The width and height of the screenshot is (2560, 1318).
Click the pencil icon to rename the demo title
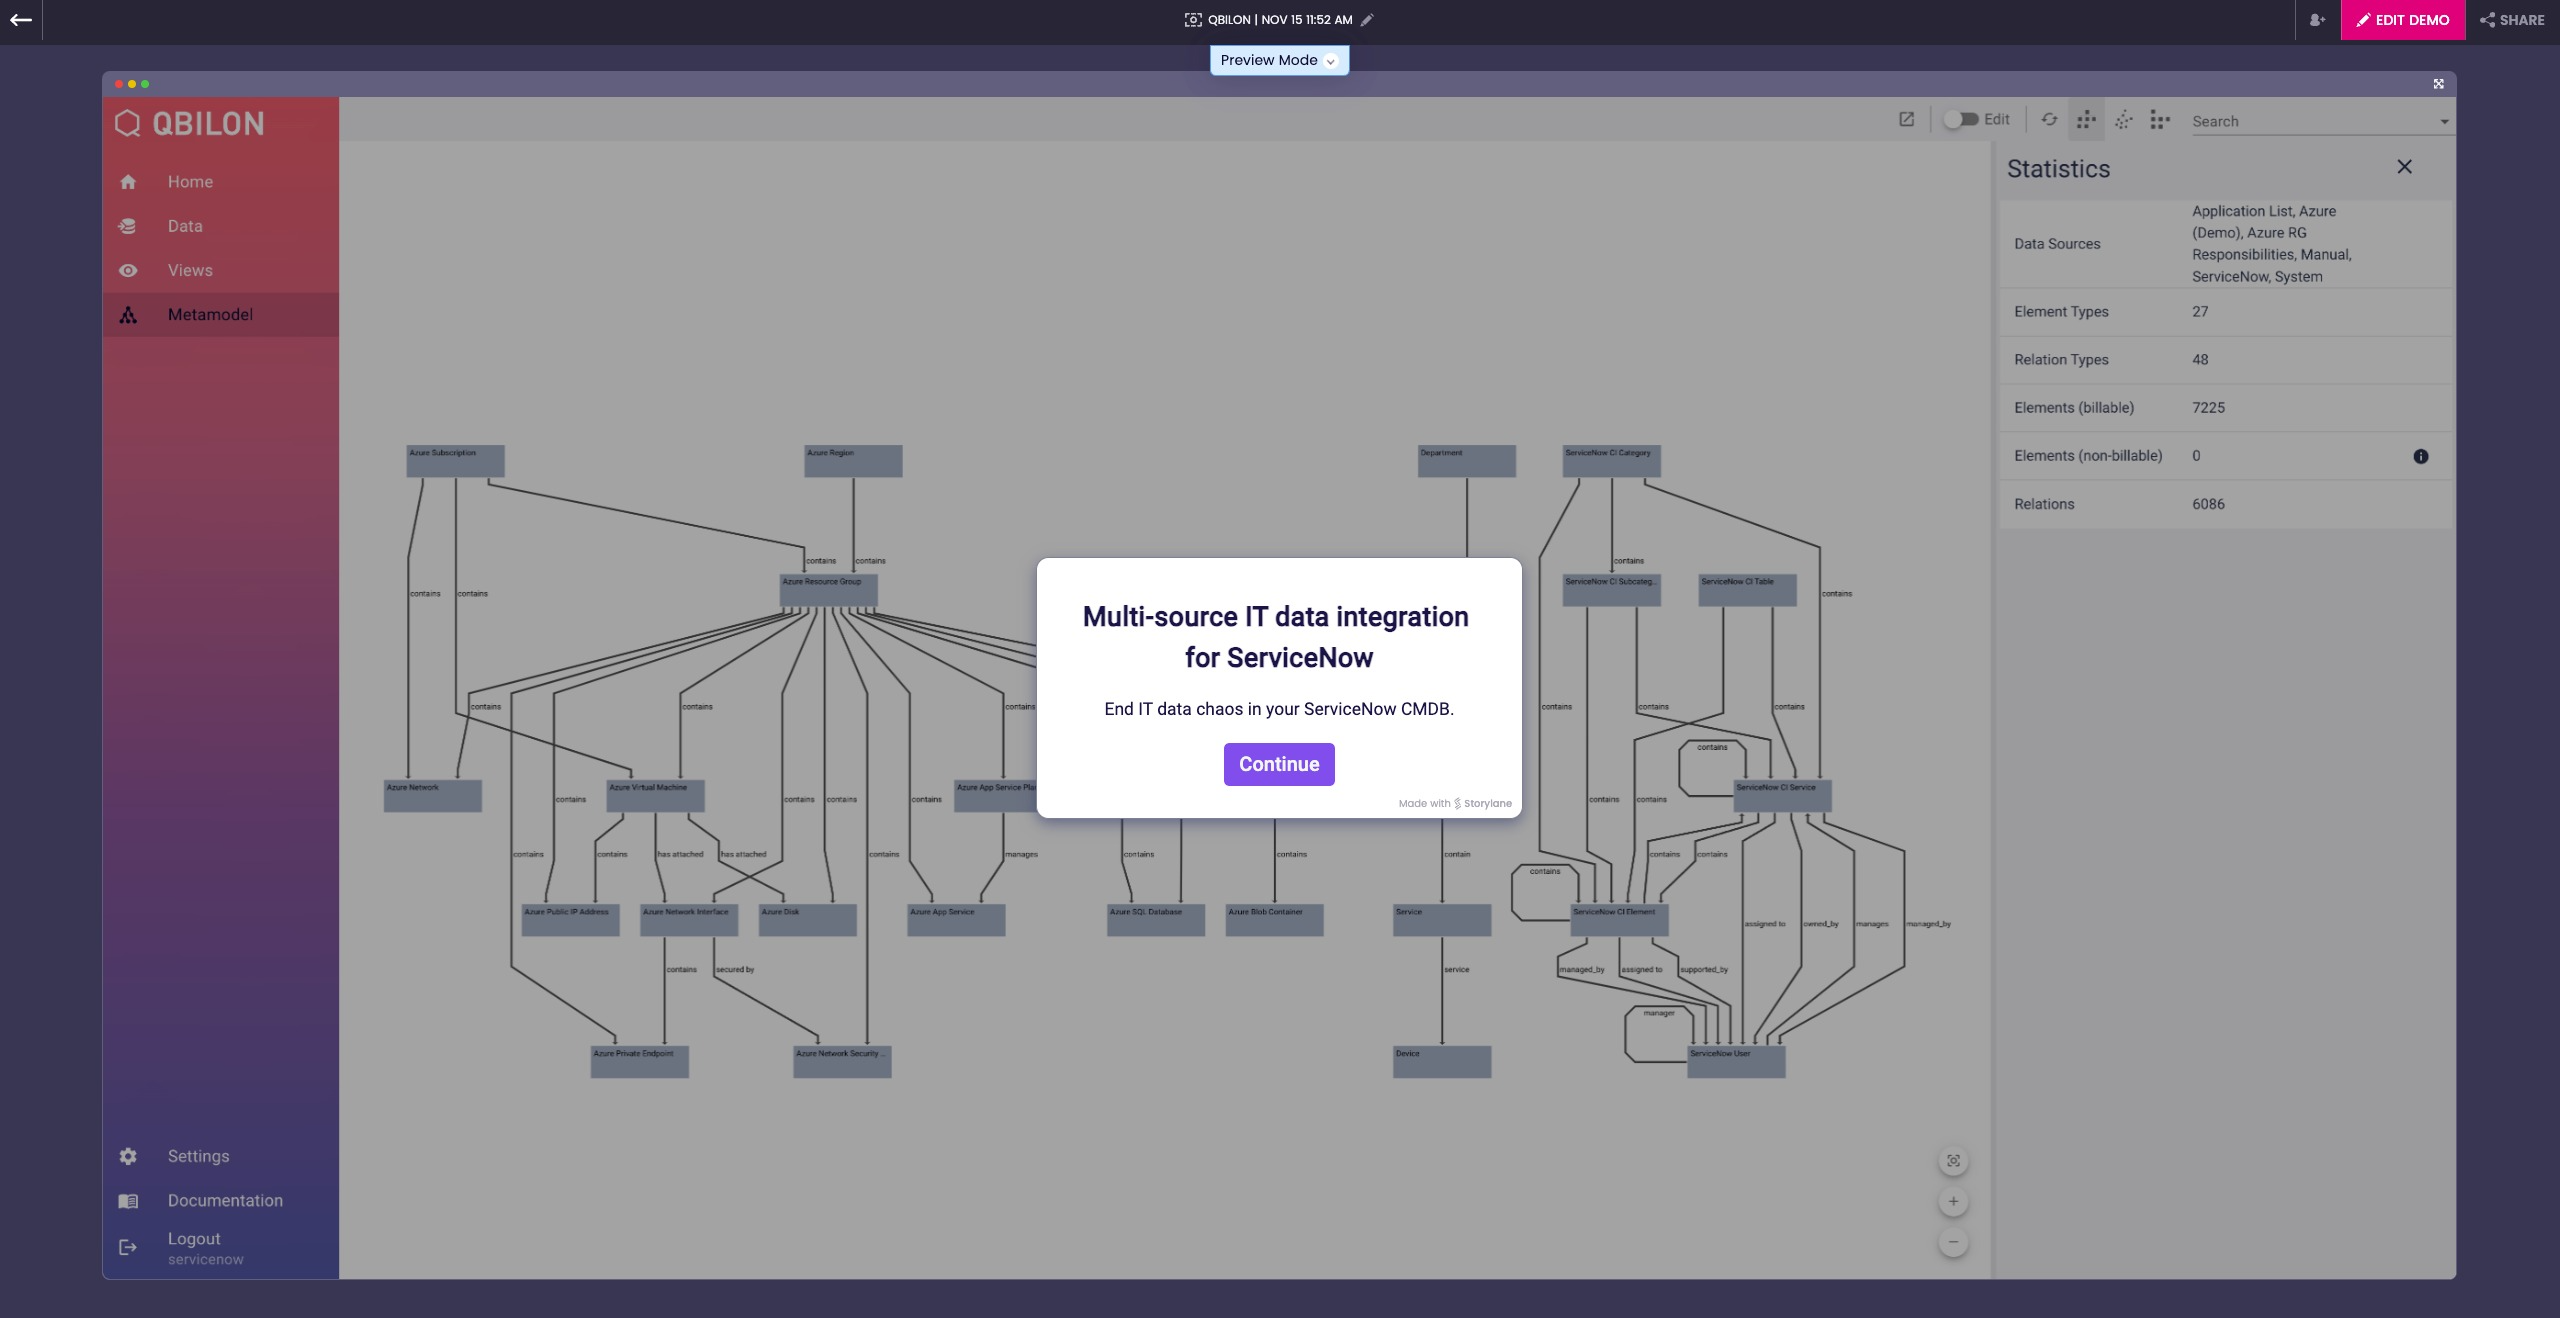(x=1367, y=20)
